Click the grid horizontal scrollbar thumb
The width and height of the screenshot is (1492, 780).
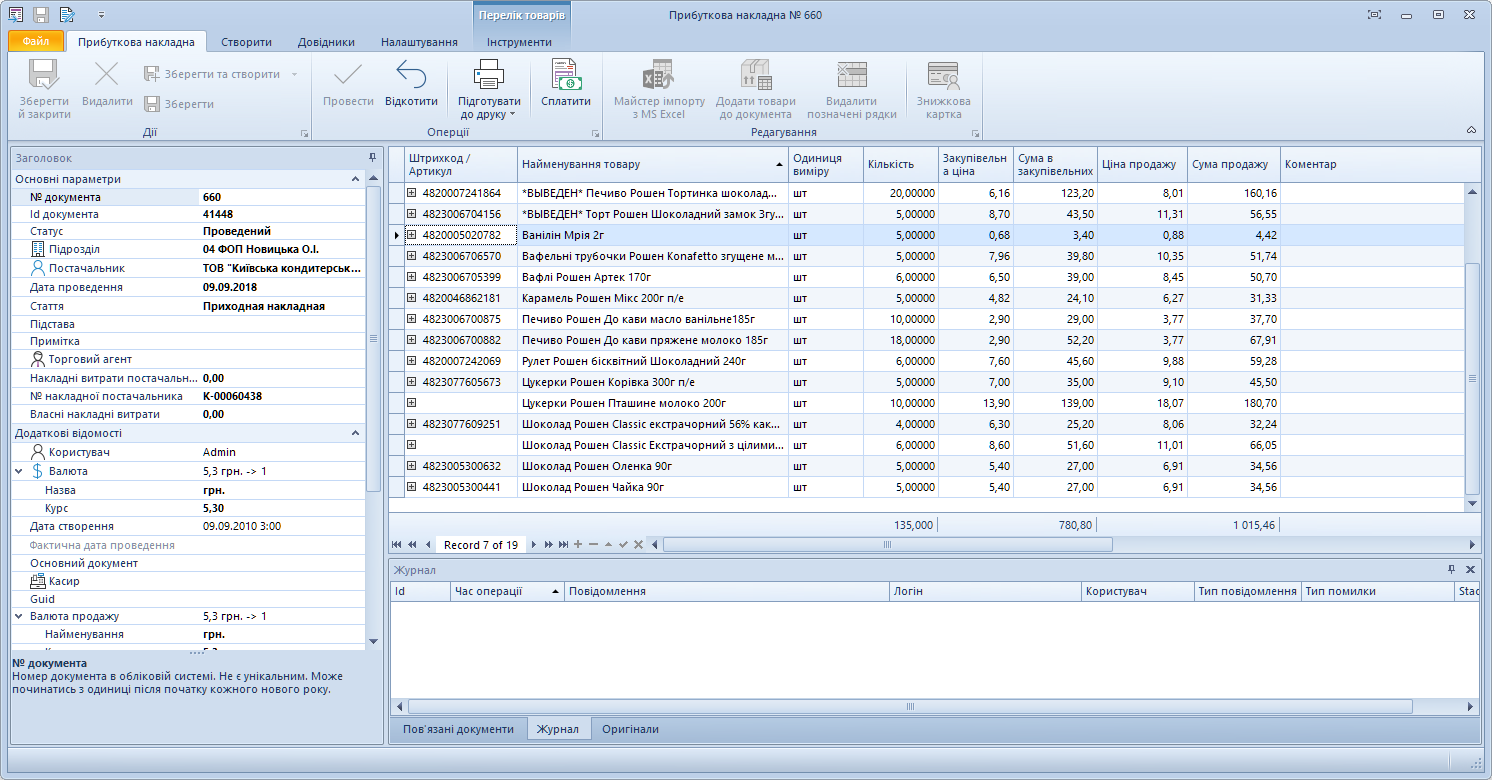click(886, 545)
